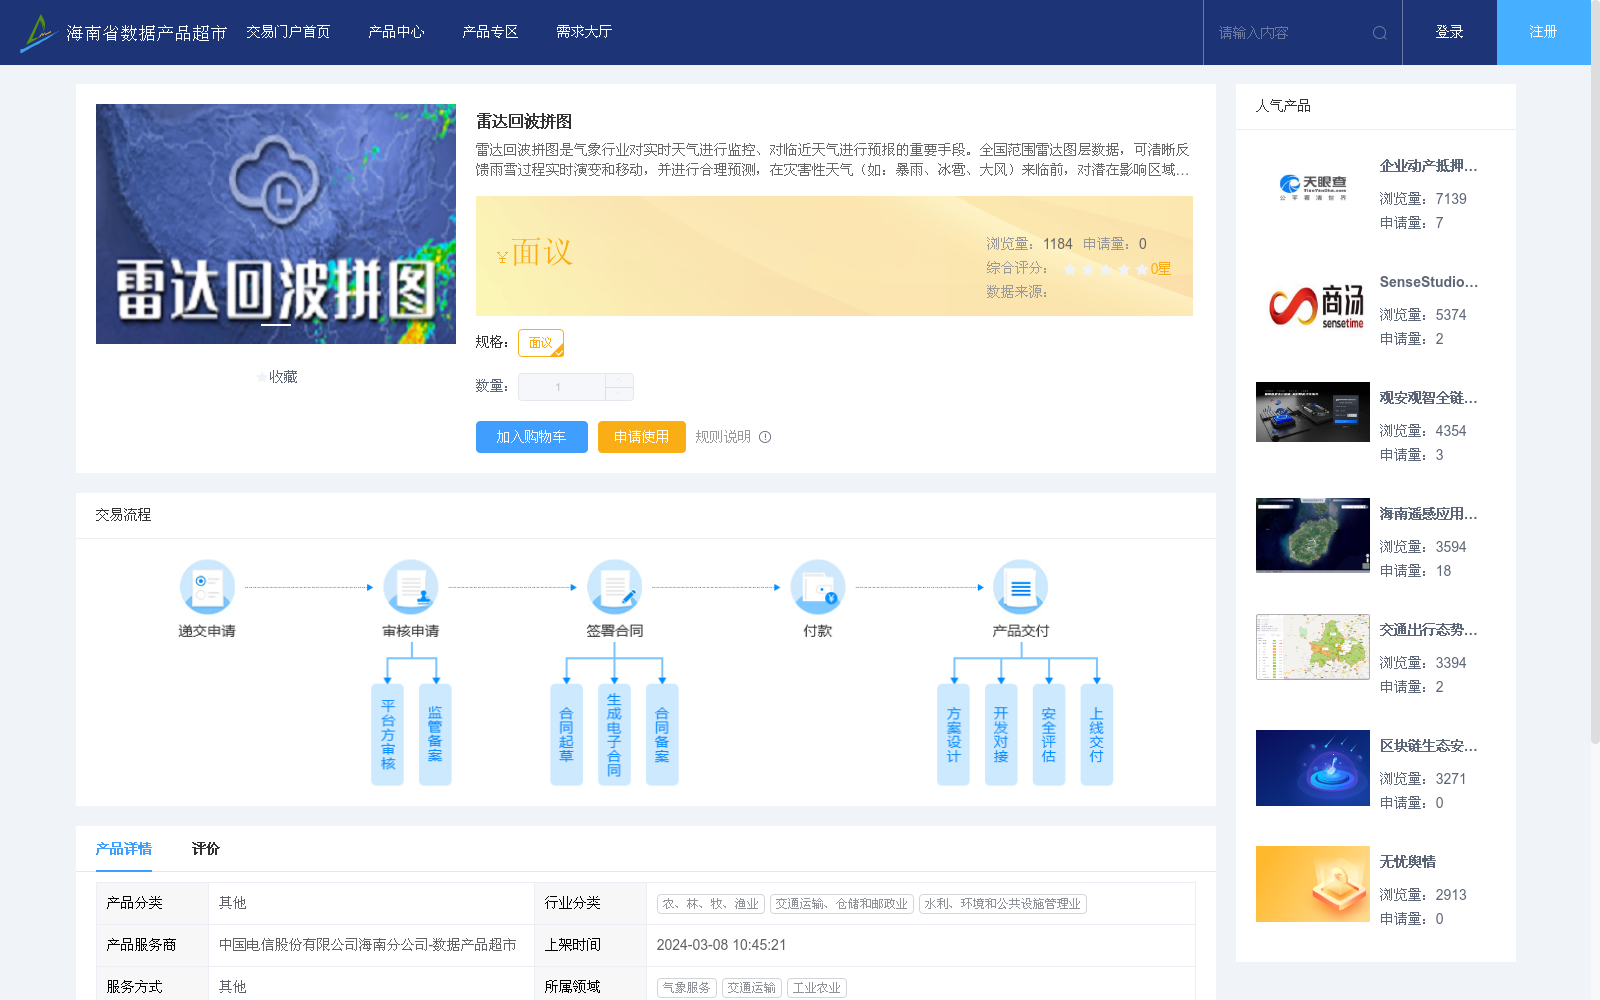The width and height of the screenshot is (1600, 1000).
Task: Click the 监管备案 flow box
Action: (435, 735)
